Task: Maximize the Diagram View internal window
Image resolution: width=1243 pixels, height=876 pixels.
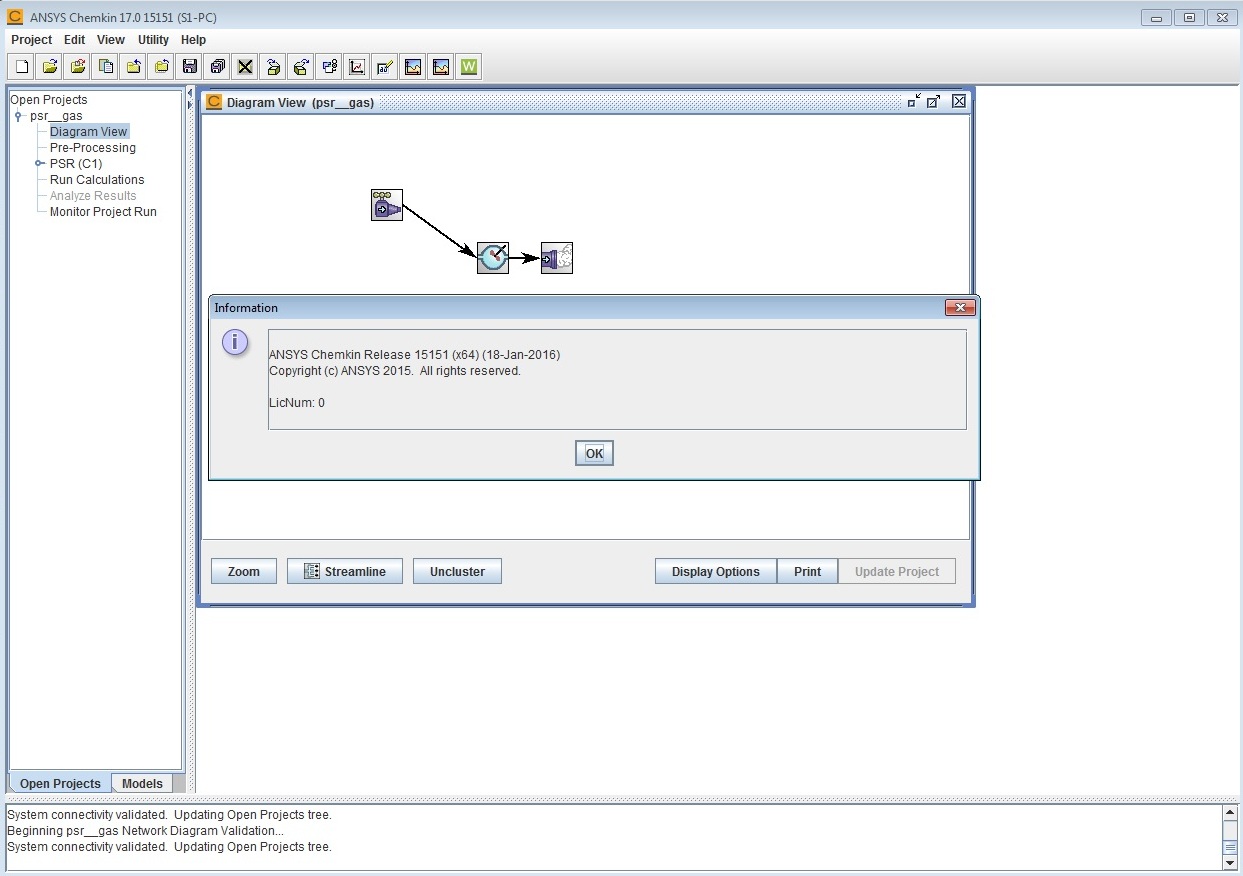Action: 934,101
